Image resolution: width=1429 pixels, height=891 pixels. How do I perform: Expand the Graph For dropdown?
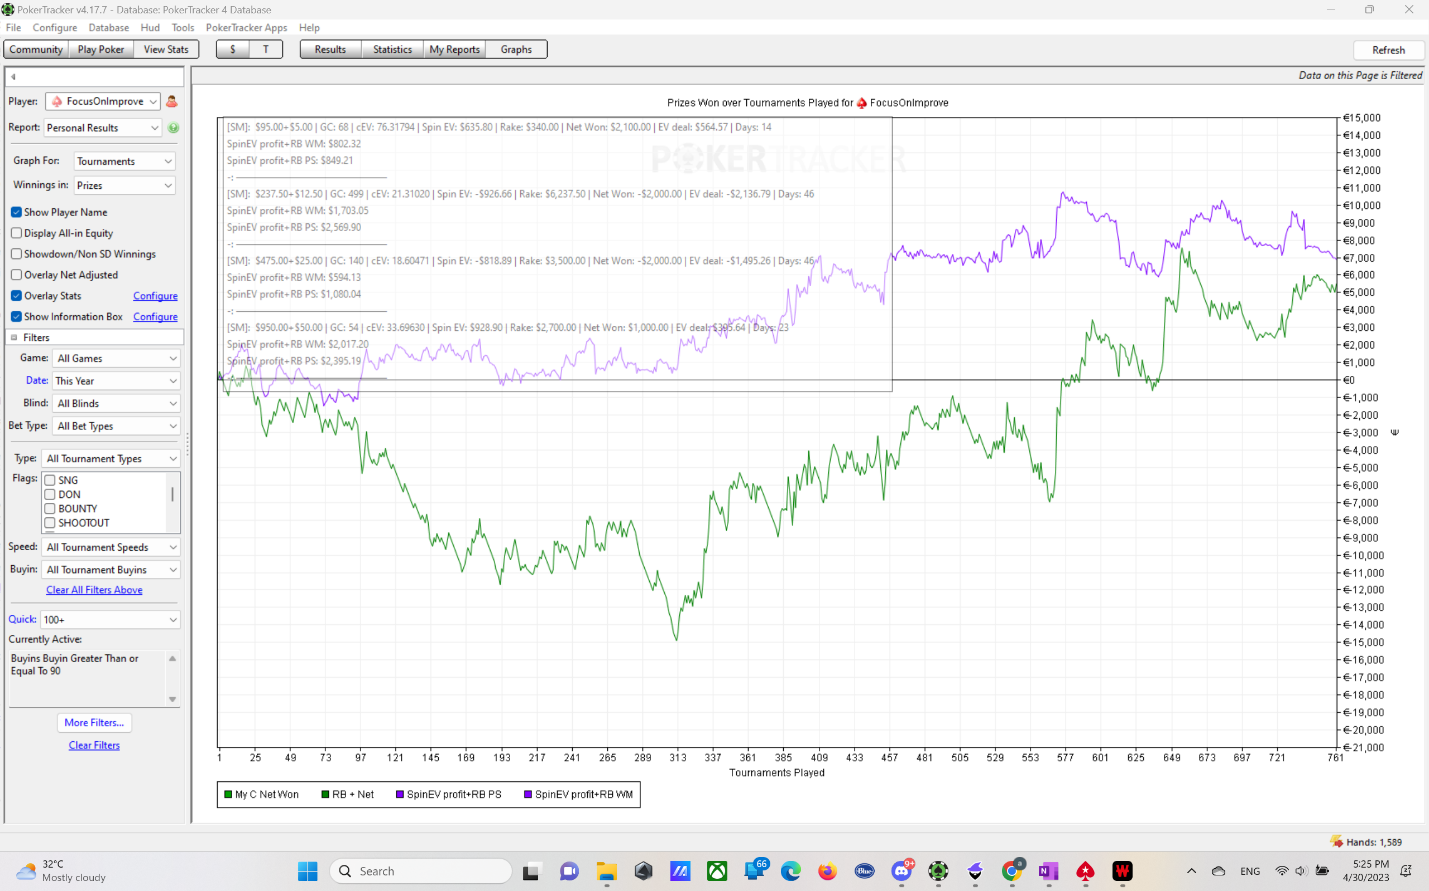pos(125,161)
